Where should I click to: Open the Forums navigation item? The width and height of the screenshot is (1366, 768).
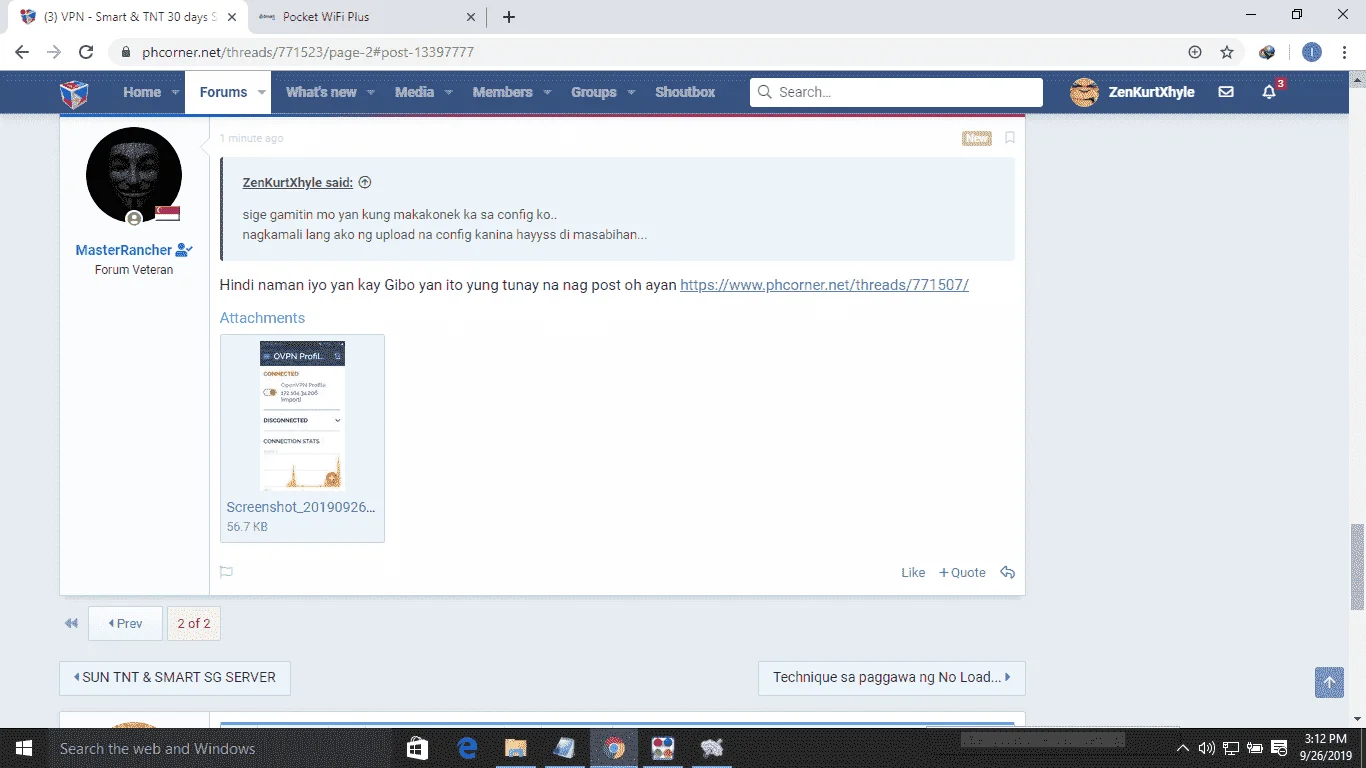(223, 92)
